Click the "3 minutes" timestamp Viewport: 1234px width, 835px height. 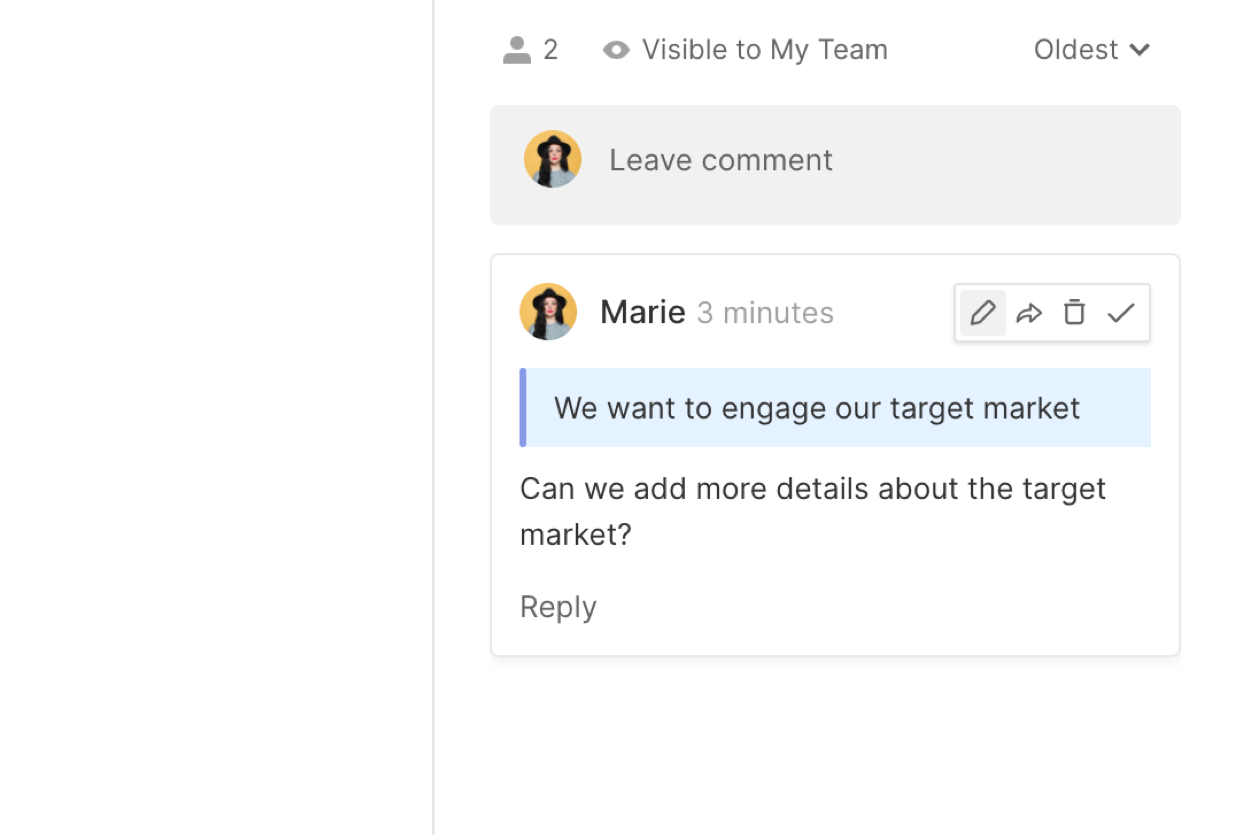click(x=765, y=313)
